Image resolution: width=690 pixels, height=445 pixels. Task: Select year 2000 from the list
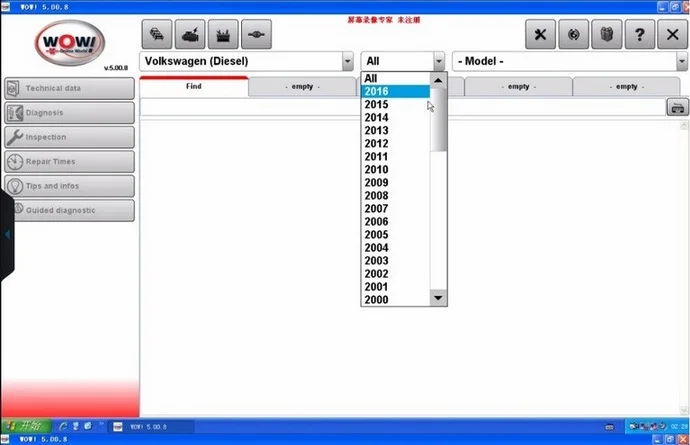tap(396, 300)
